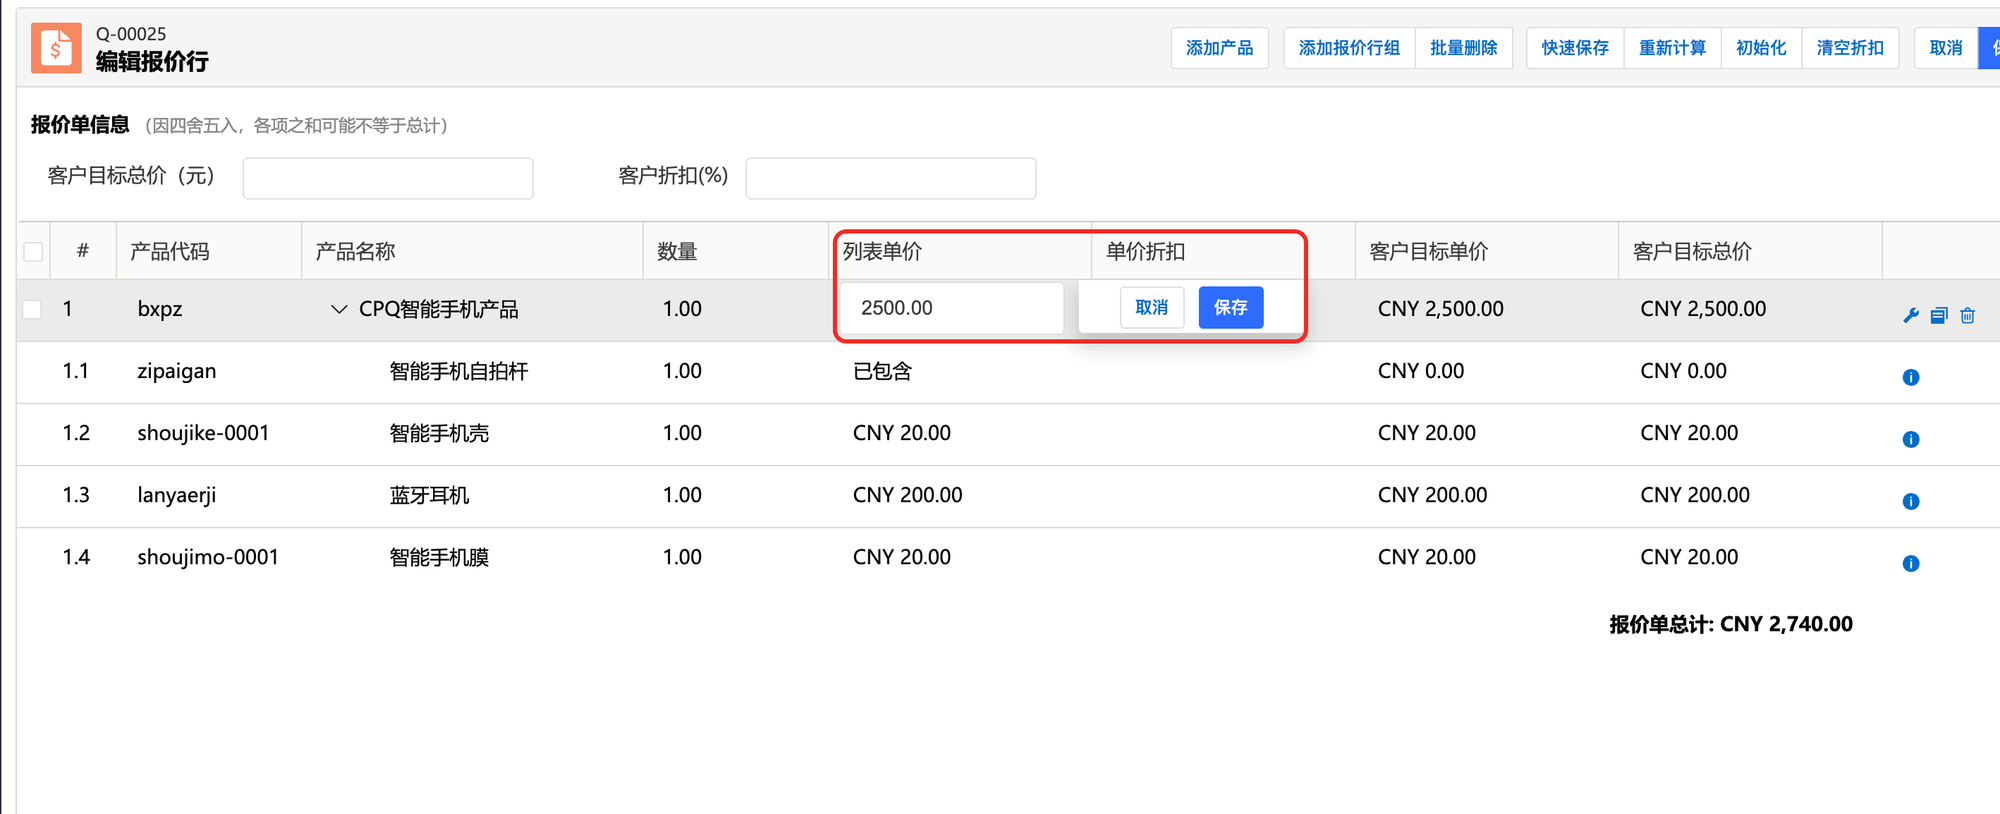This screenshot has height=814, width=2000.
Task: Click 添加报价行组 in the toolbar
Action: pyautogui.click(x=1348, y=48)
